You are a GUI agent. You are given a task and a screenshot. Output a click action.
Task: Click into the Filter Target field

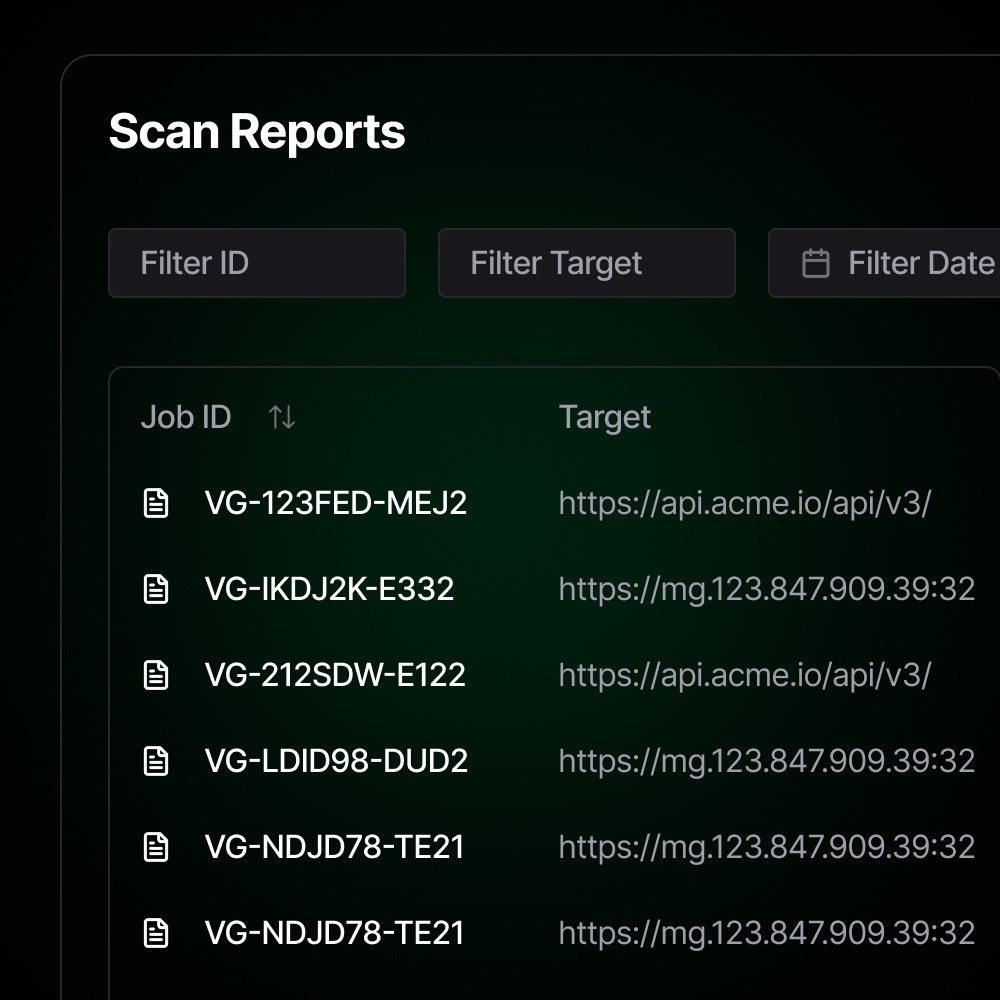tap(587, 263)
